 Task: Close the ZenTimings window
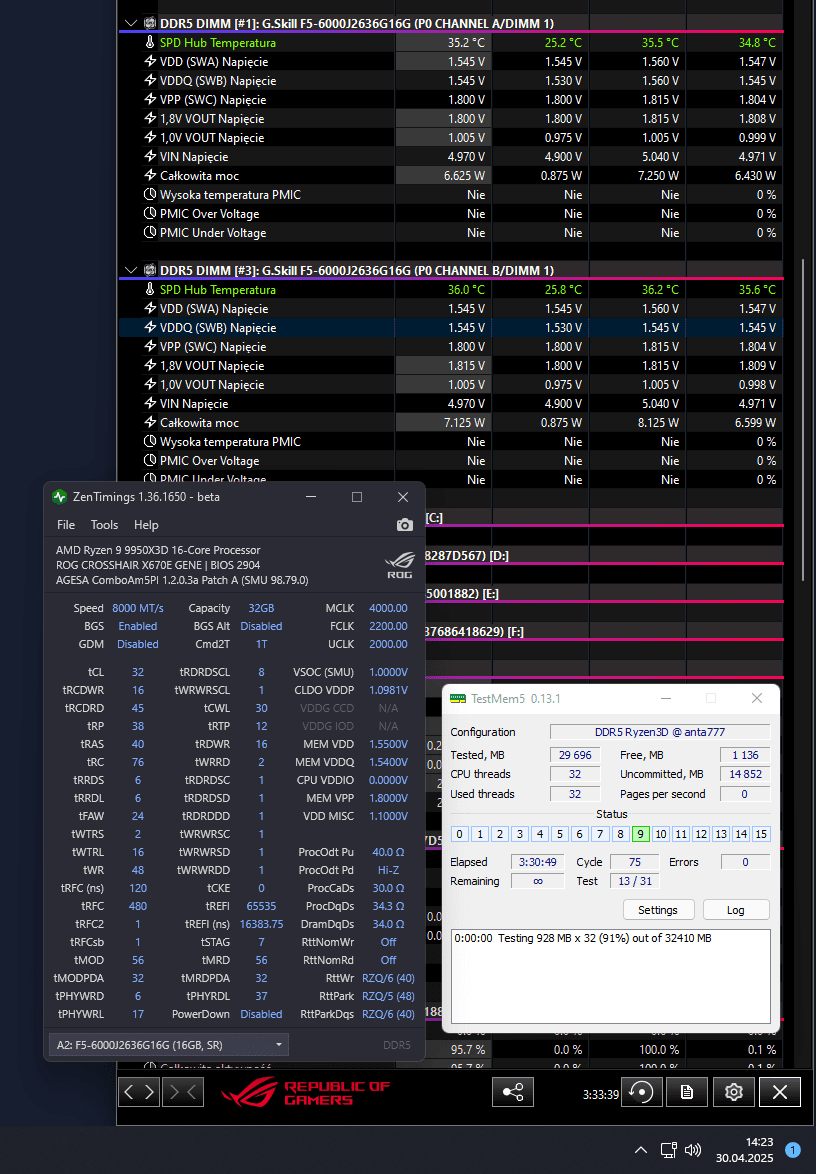coord(403,497)
